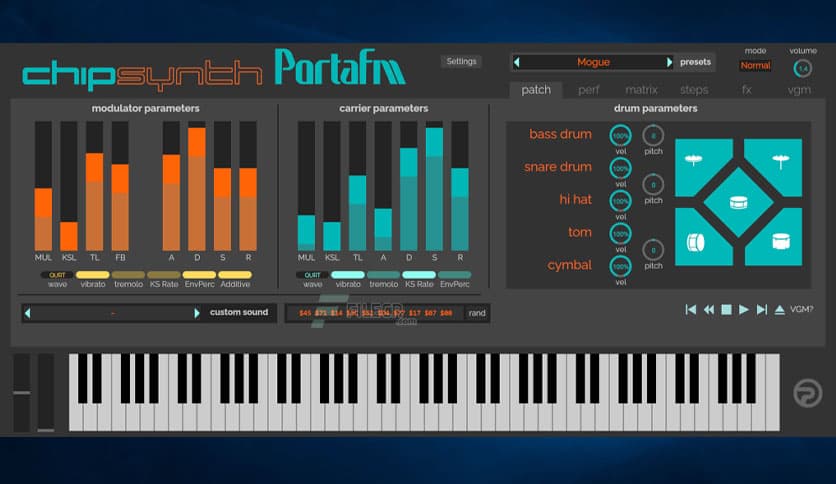
Task: Adjust the modulator FB slider bar
Action: (120, 186)
